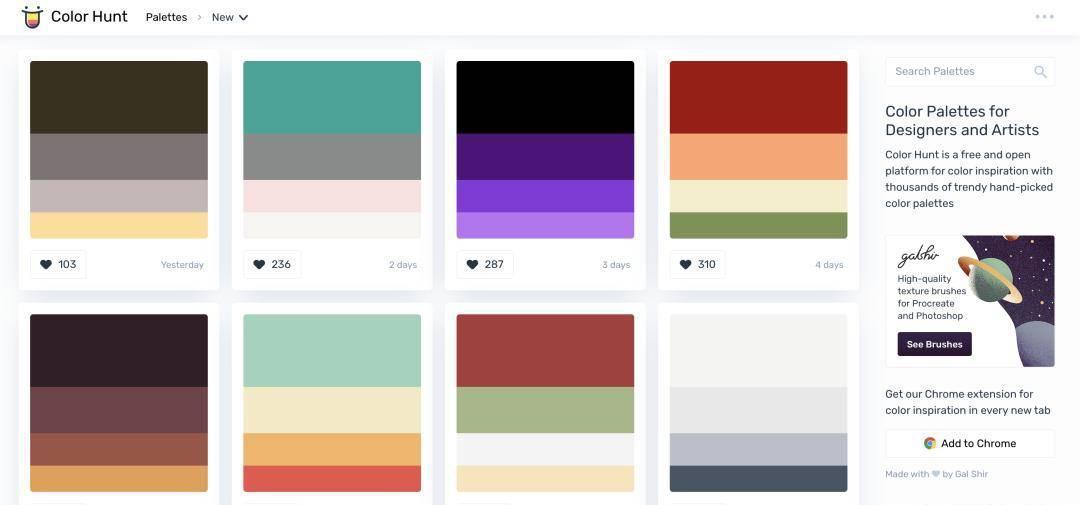Focus the Search Palettes field
The height and width of the screenshot is (505, 1080).
pos(970,72)
